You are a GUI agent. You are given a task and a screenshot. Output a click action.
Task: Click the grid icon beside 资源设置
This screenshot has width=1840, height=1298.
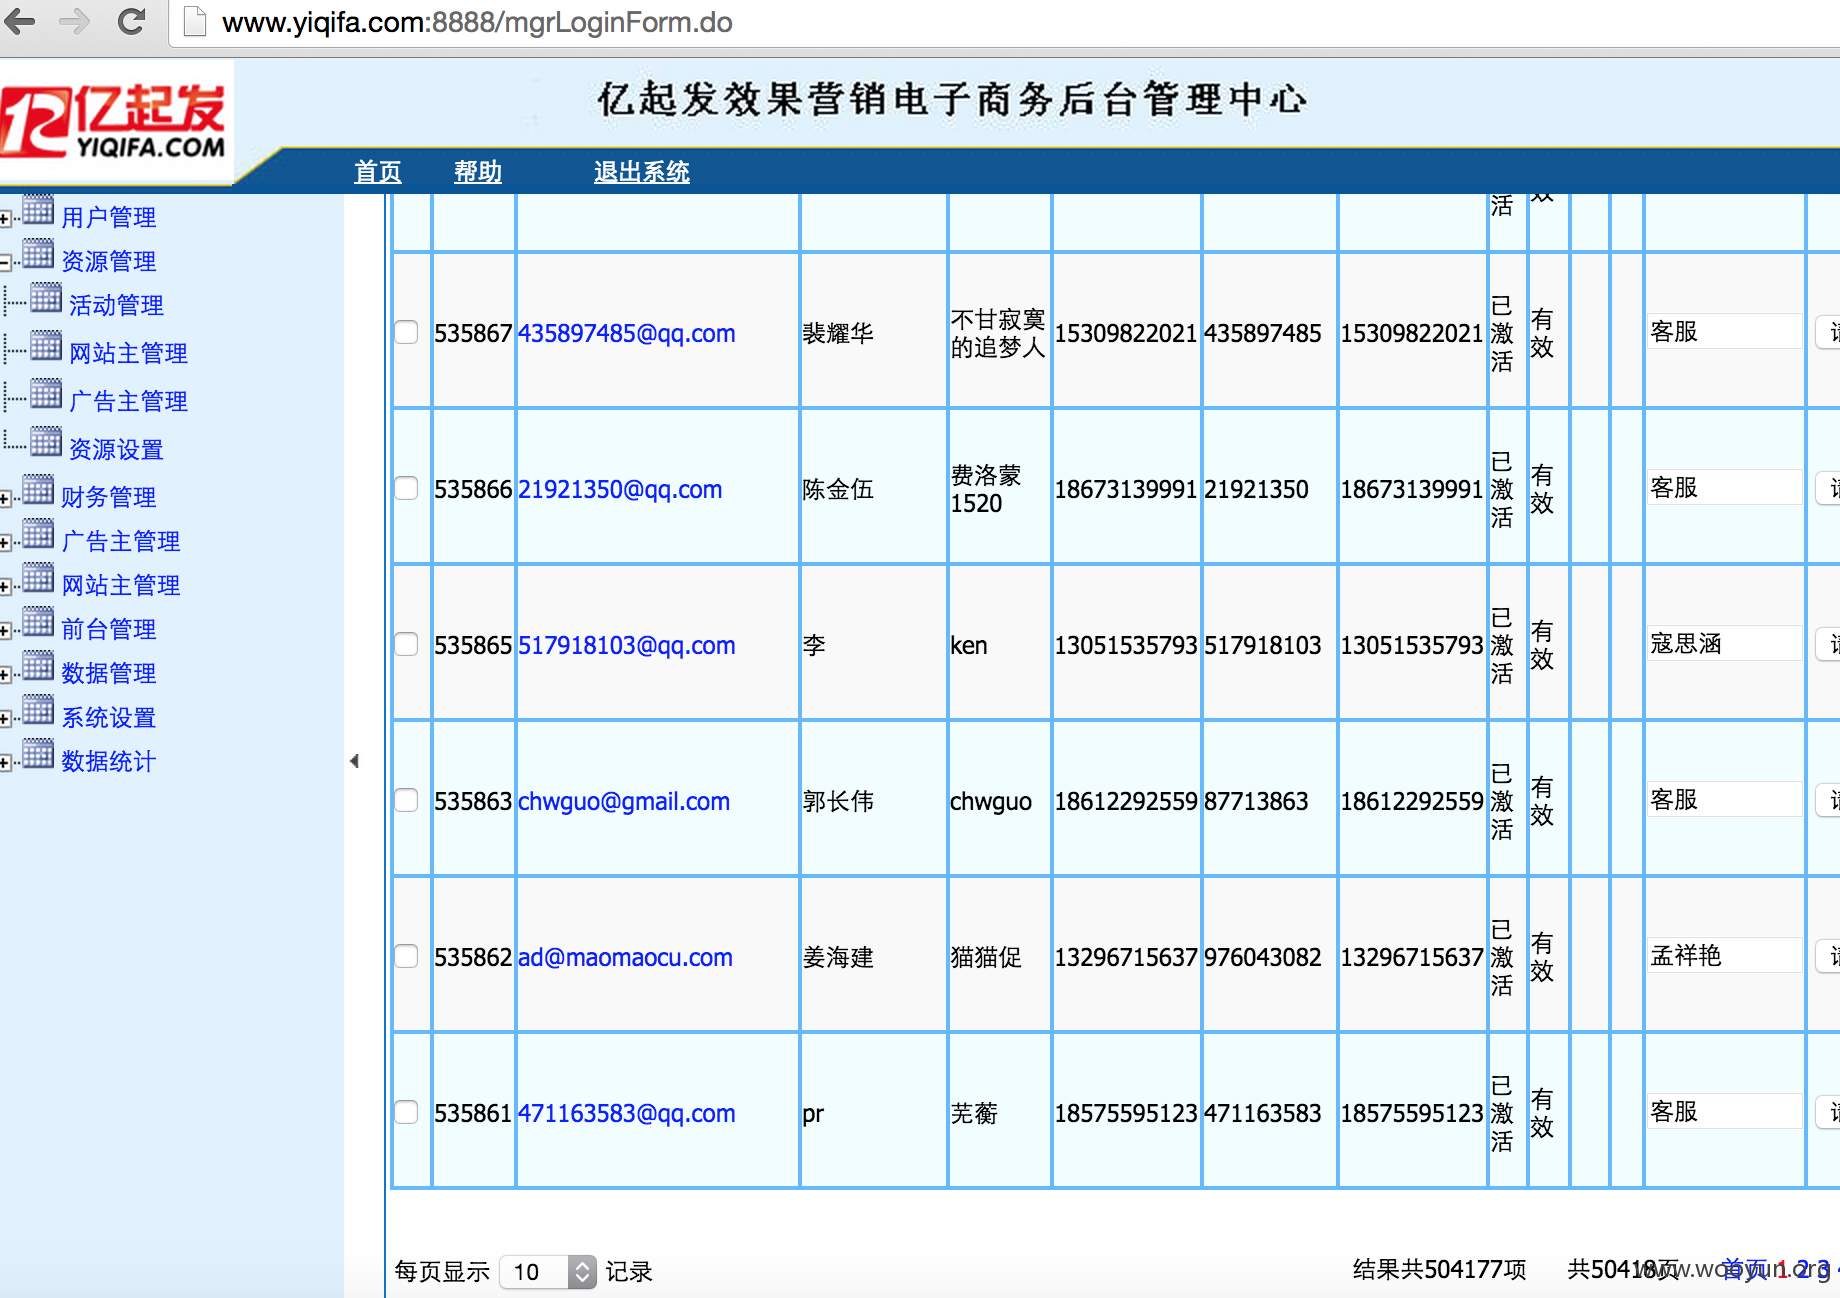point(46,442)
